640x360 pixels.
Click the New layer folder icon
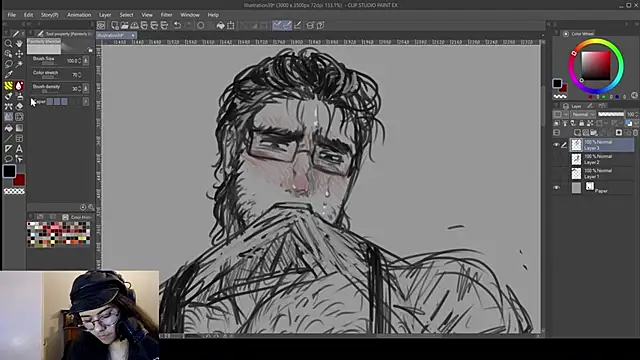coord(594,133)
